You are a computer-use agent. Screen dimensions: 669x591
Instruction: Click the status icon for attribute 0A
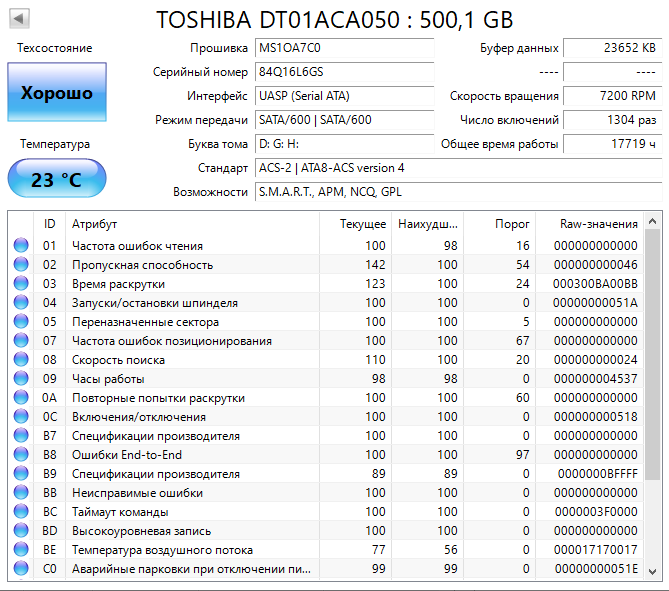pos(21,397)
